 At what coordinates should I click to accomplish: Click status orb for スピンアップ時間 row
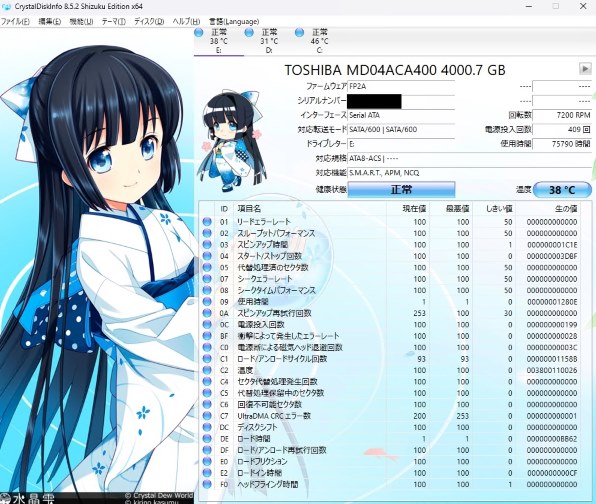tap(207, 244)
